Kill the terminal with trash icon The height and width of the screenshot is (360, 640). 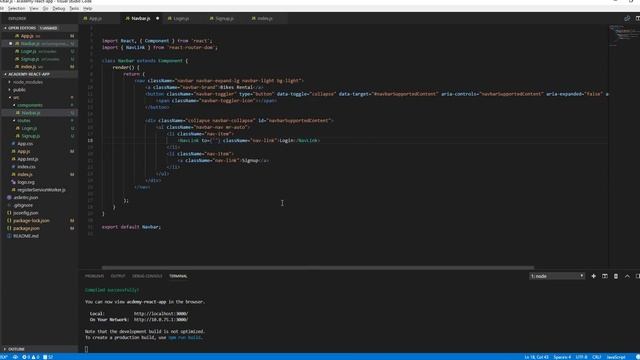coord(616,276)
